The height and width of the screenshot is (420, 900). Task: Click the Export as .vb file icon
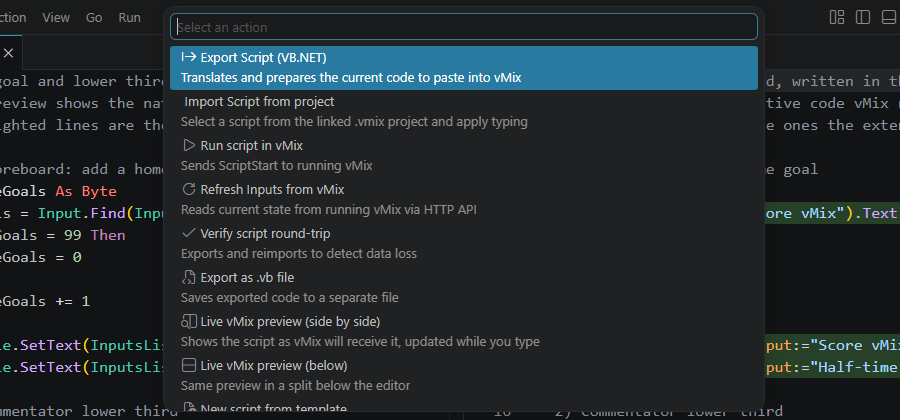point(189,278)
